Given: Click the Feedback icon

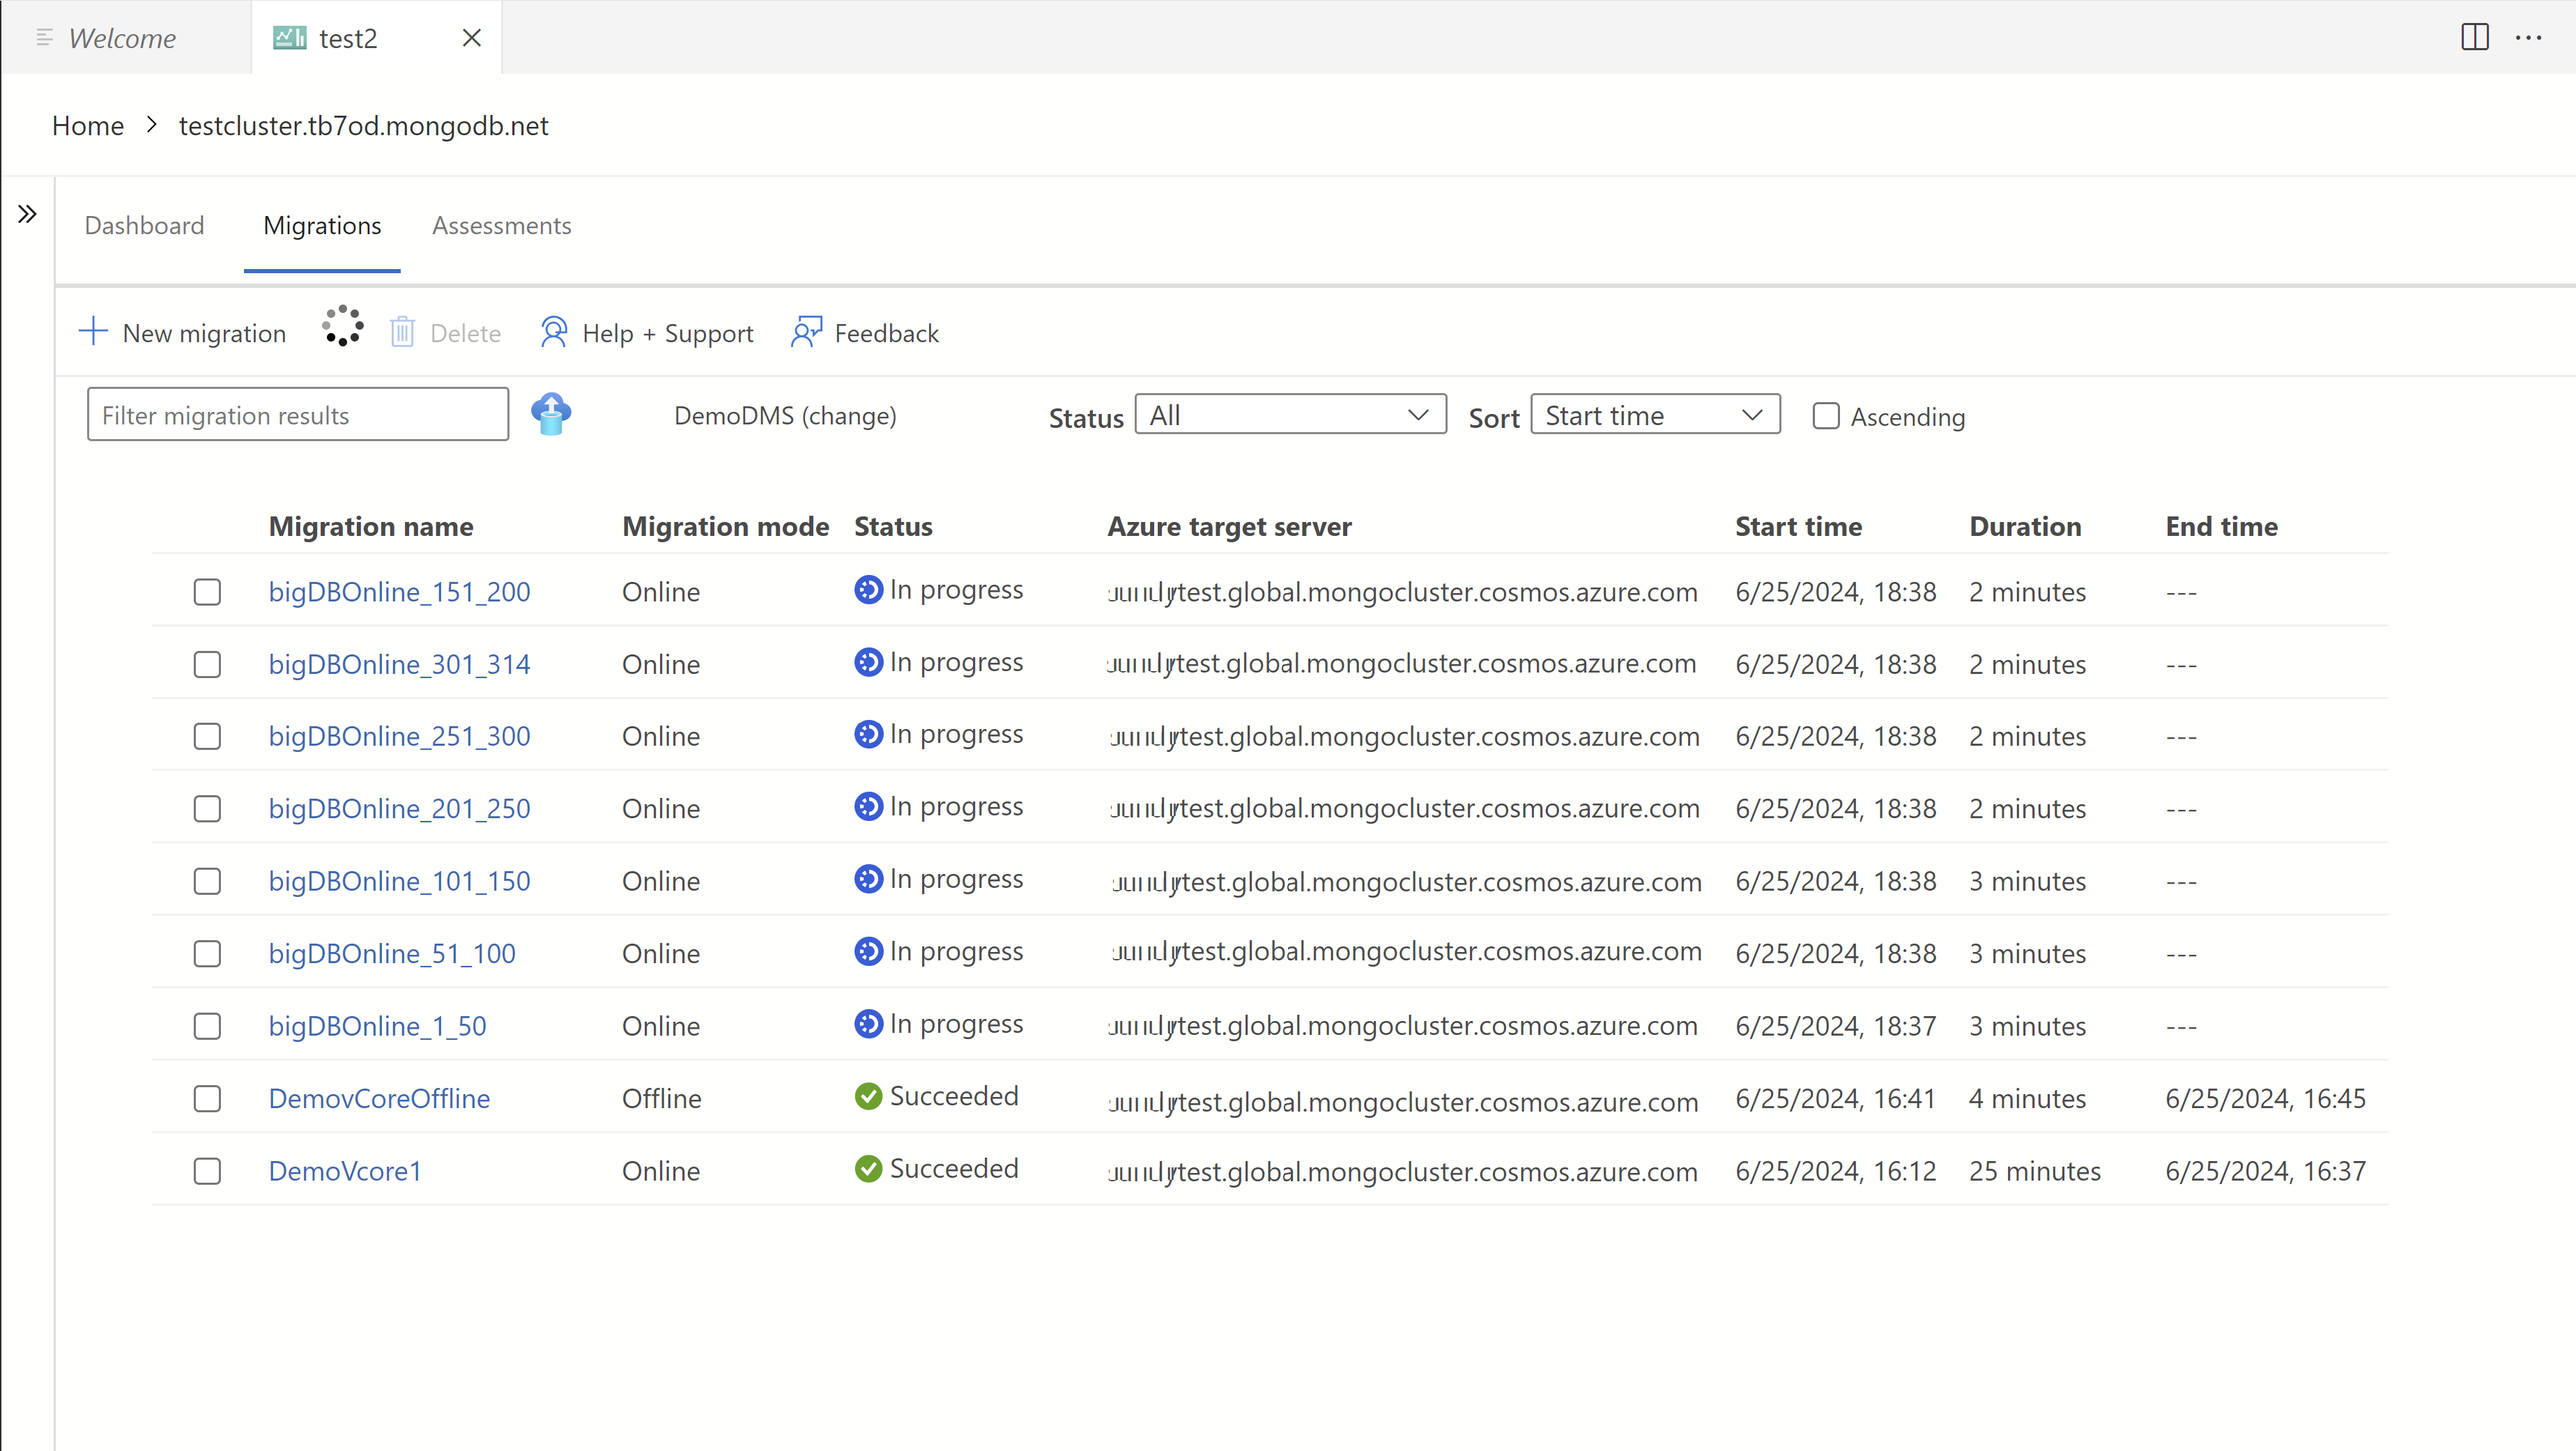Looking at the screenshot, I should 806,332.
